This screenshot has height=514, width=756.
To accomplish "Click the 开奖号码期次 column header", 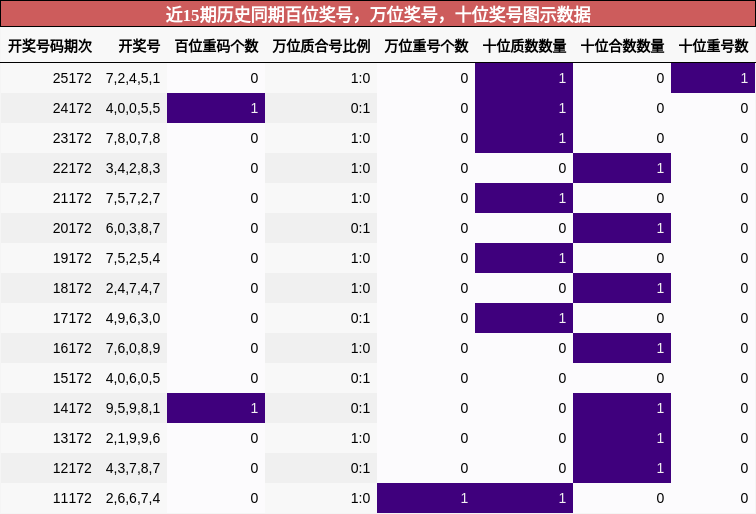I will click(50, 46).
